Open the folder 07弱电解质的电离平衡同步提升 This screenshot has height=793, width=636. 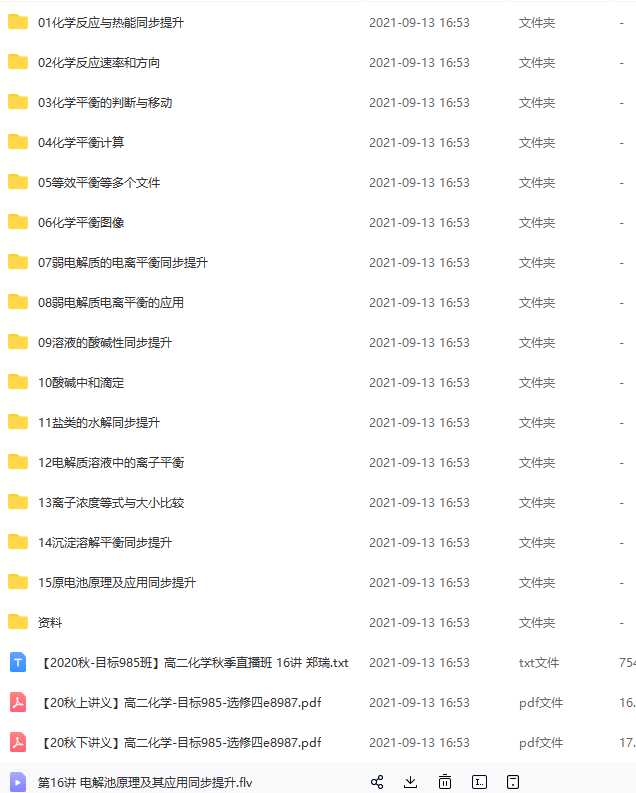coord(123,262)
